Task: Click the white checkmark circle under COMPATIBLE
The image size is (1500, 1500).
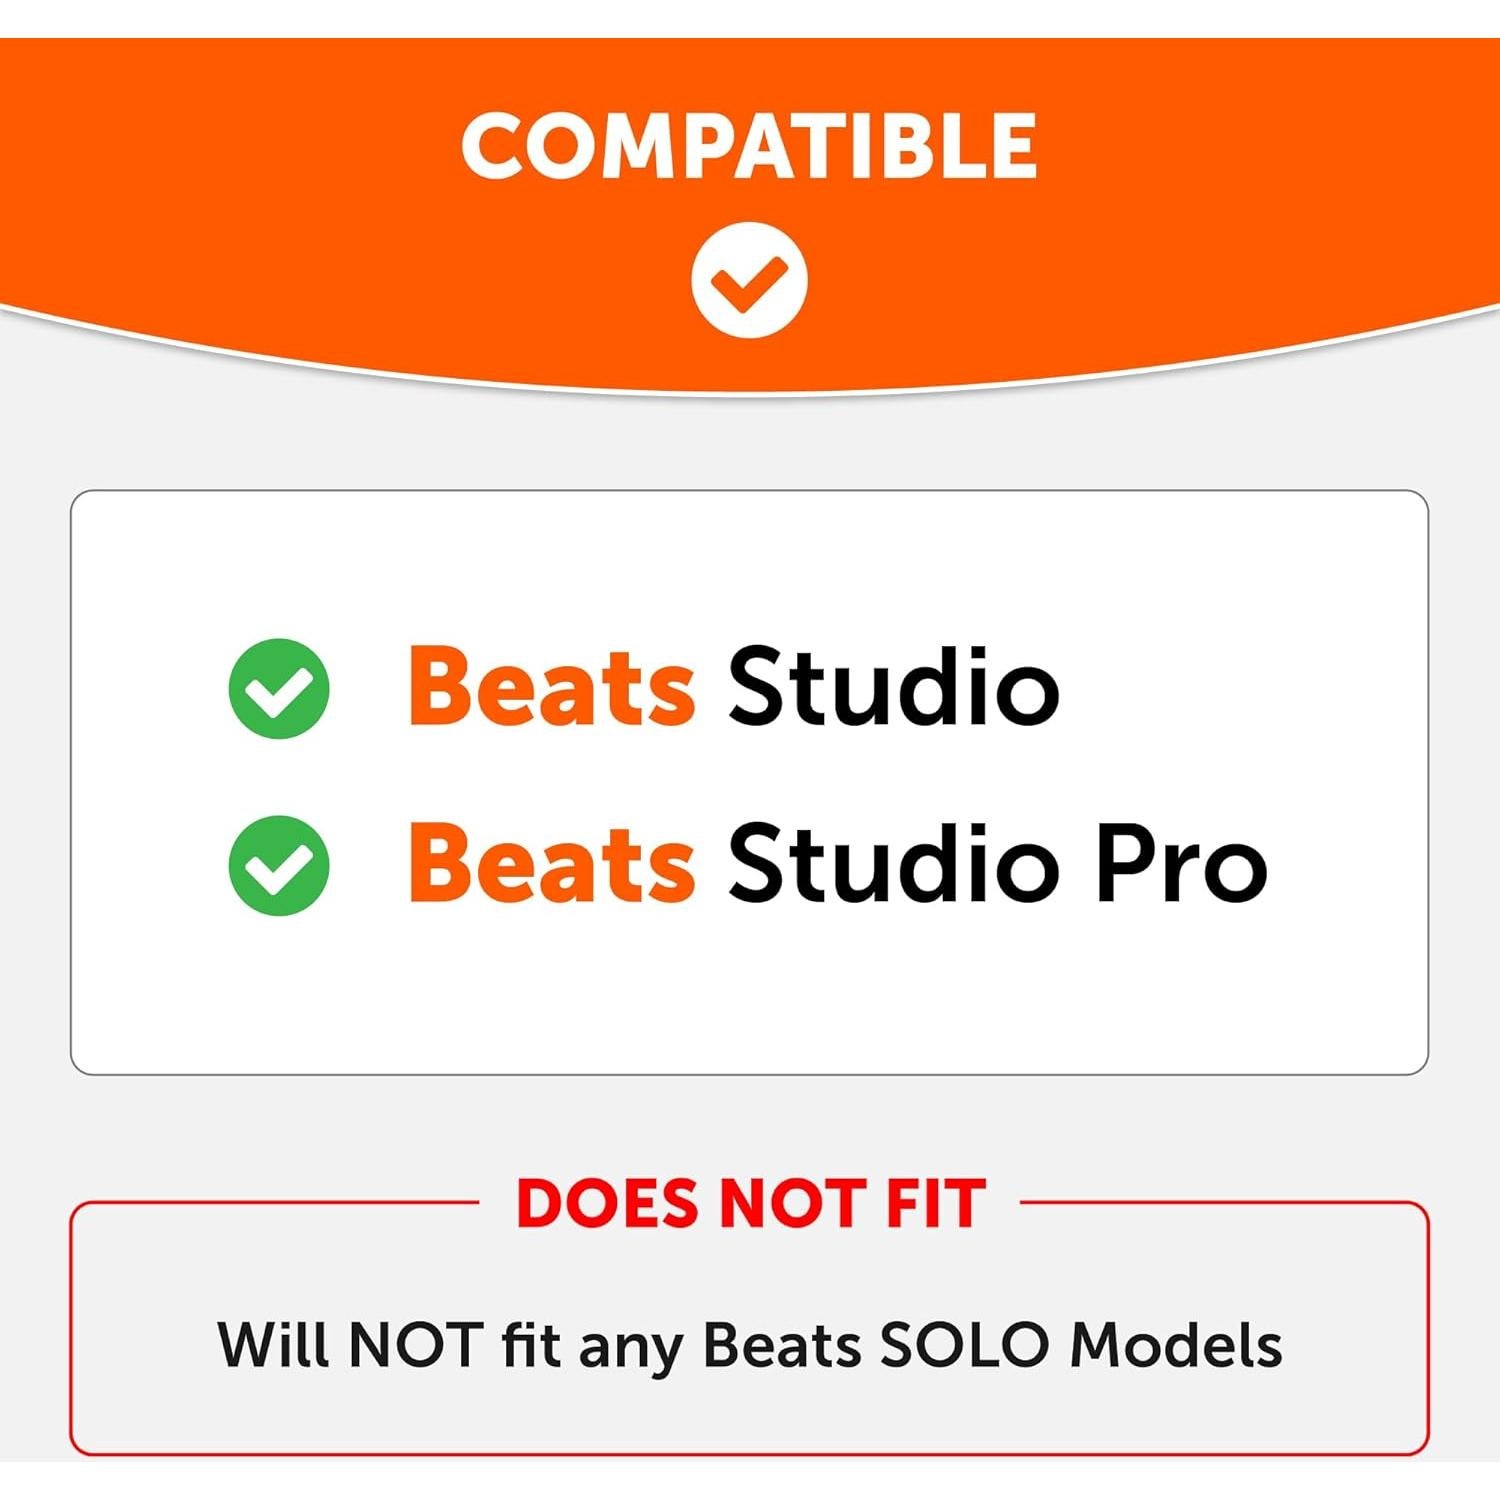Action: click(x=749, y=279)
